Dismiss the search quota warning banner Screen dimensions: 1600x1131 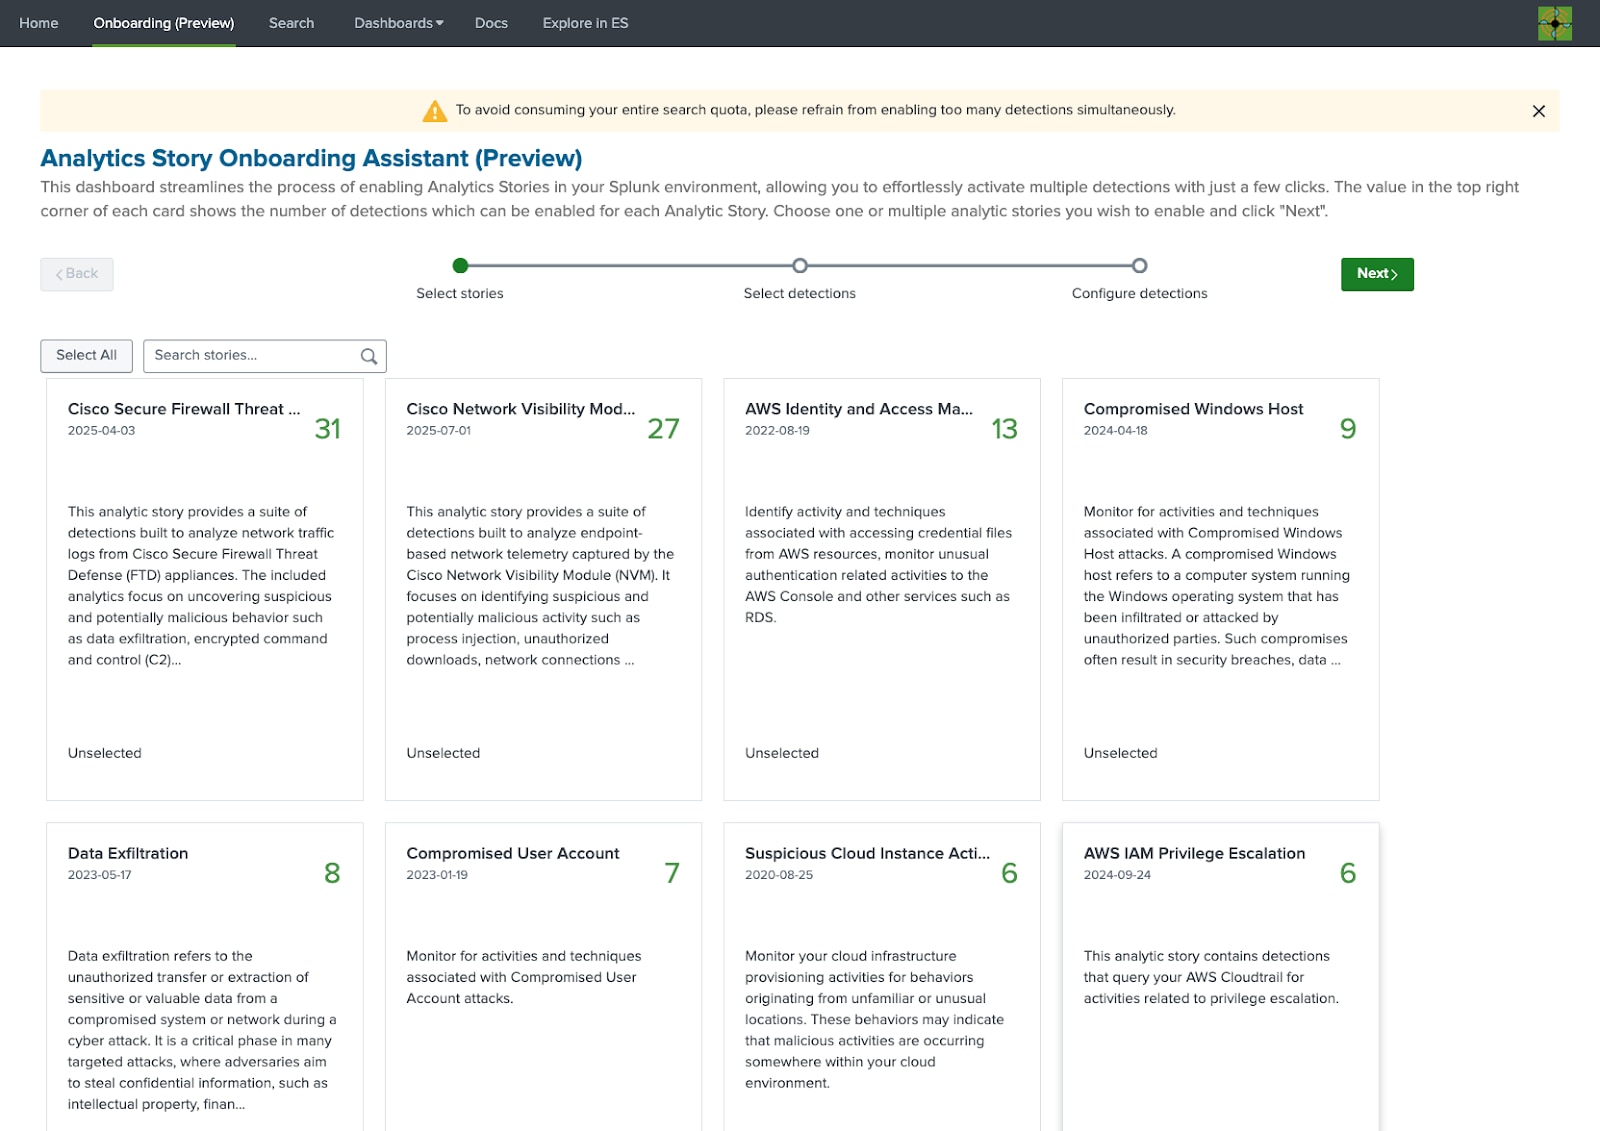point(1538,111)
